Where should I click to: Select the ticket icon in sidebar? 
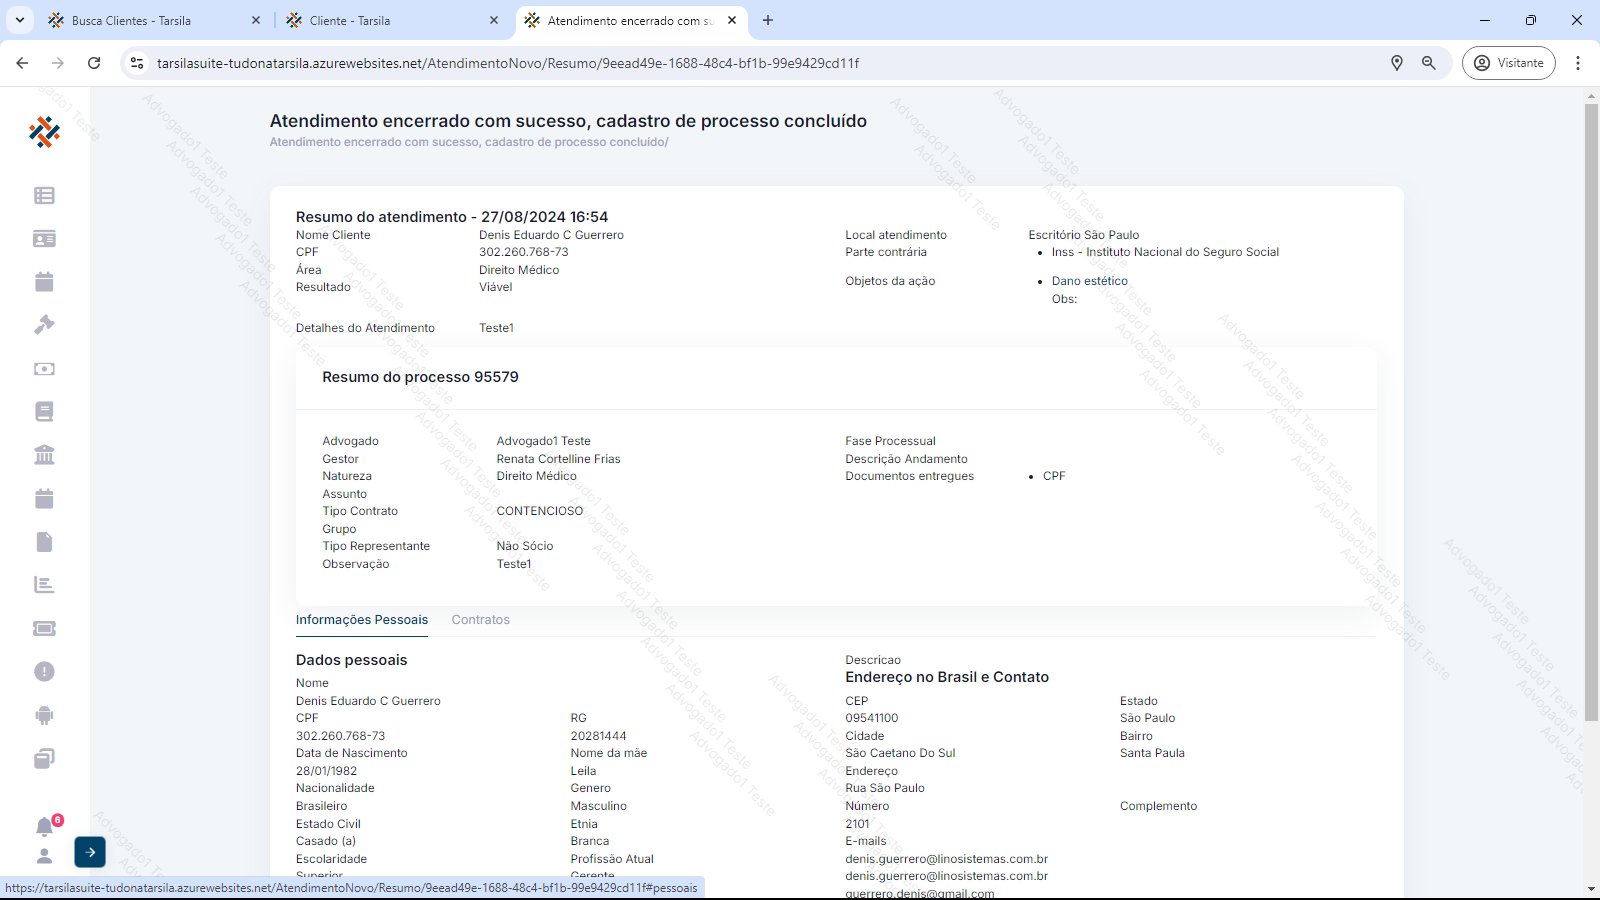(44, 628)
